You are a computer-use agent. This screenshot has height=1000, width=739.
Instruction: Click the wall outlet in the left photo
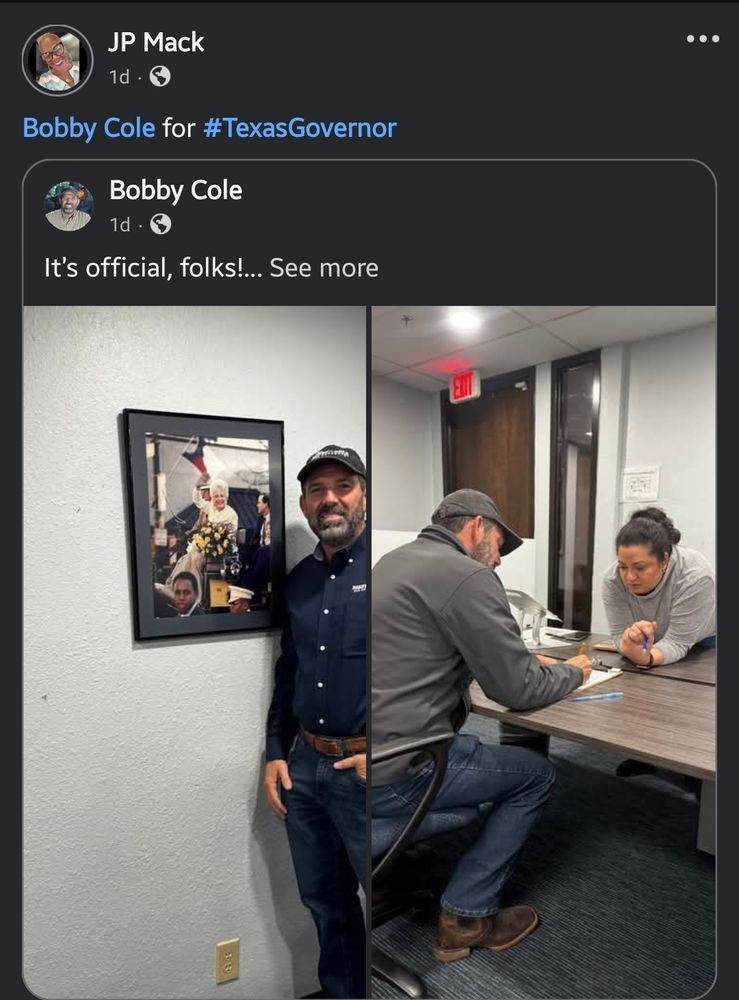tap(228, 960)
